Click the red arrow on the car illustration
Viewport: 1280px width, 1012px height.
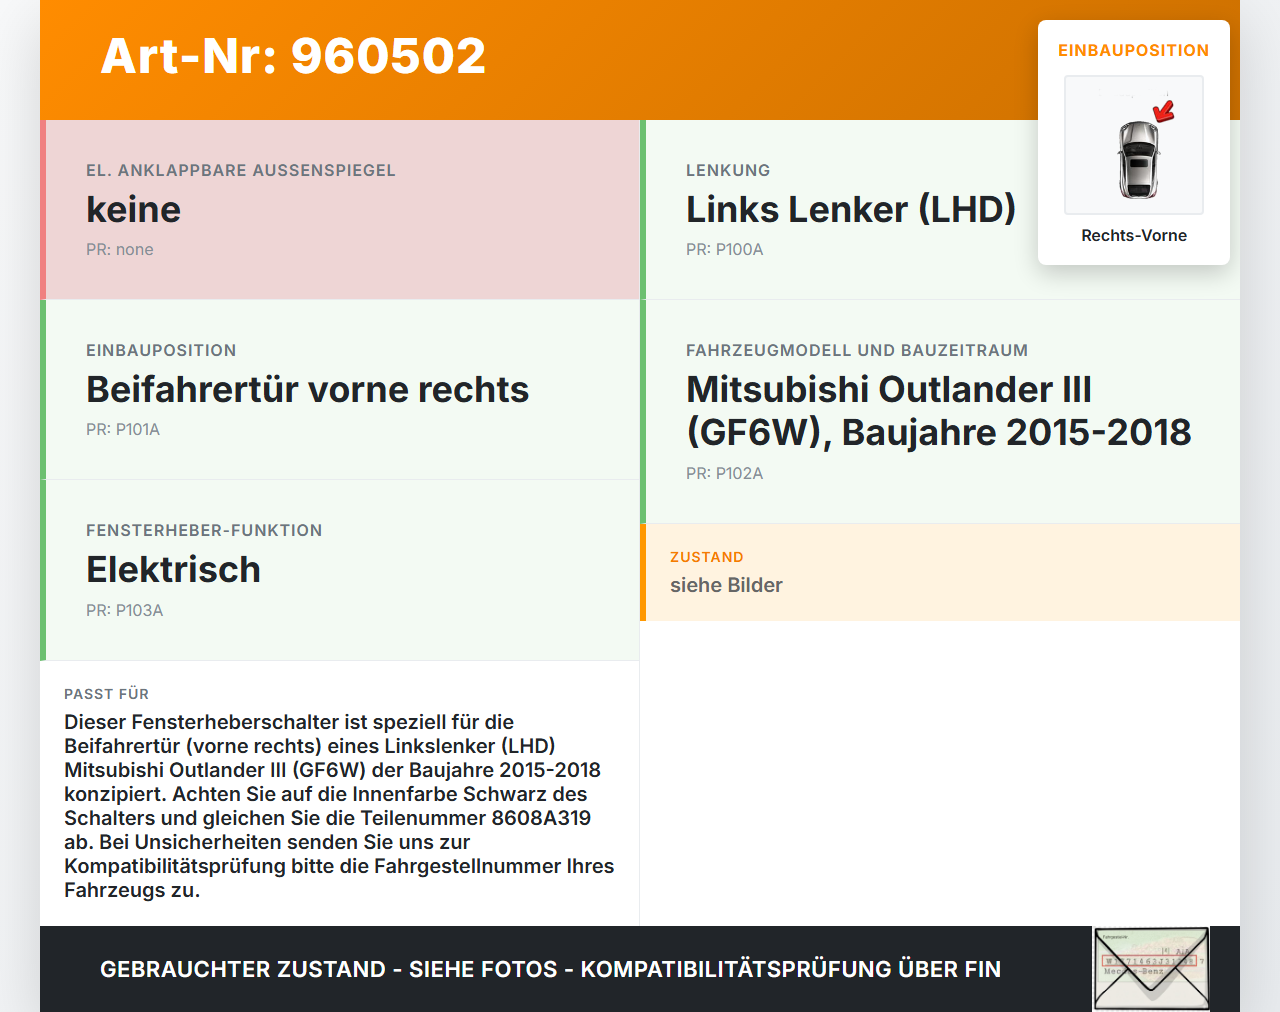coord(1161,113)
